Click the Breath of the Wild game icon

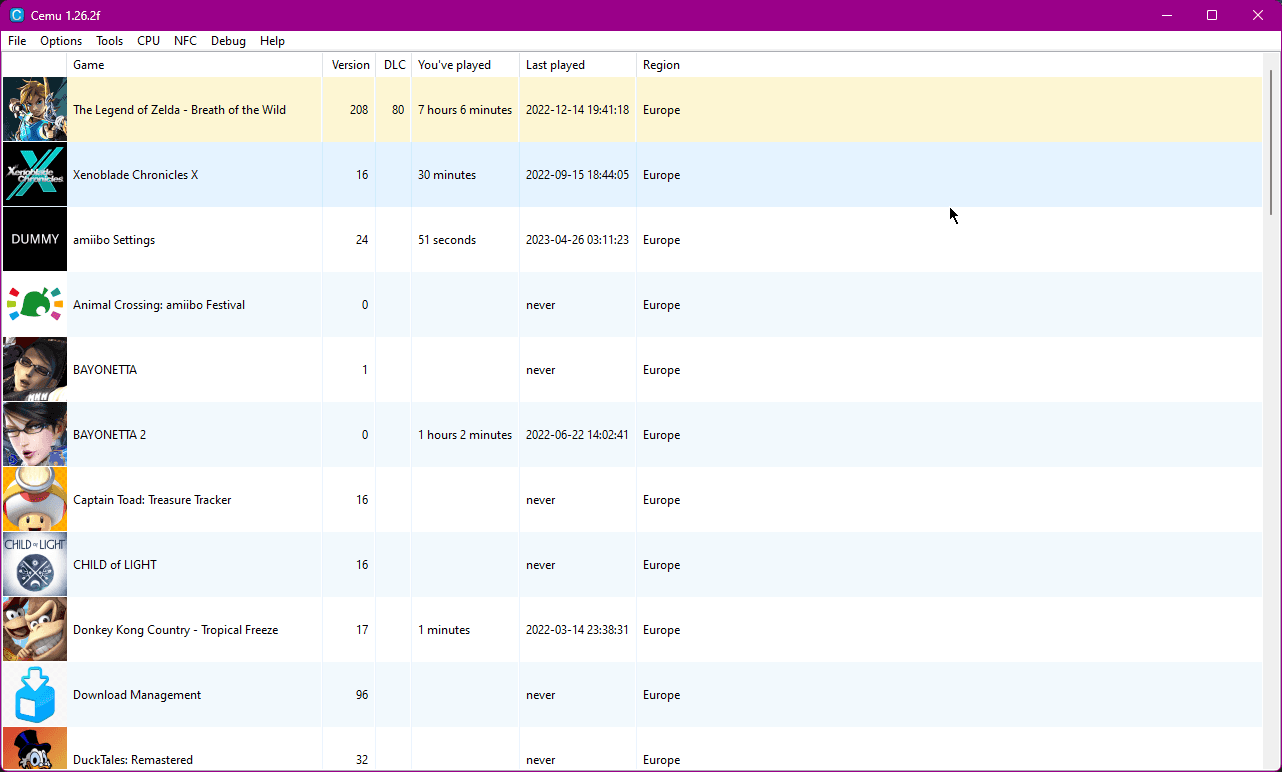(35, 109)
